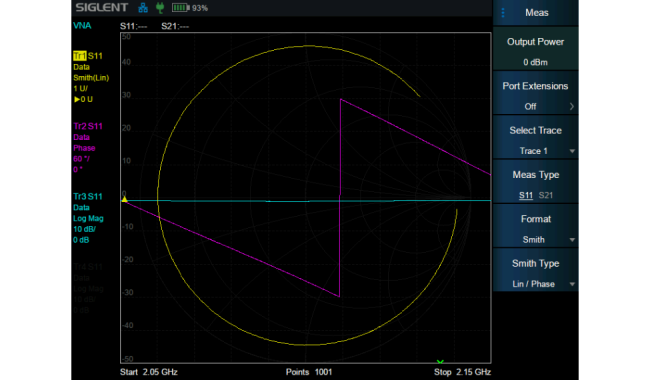Open the Select Trace dropdown arrow
The height and width of the screenshot is (380, 650).
572,151
